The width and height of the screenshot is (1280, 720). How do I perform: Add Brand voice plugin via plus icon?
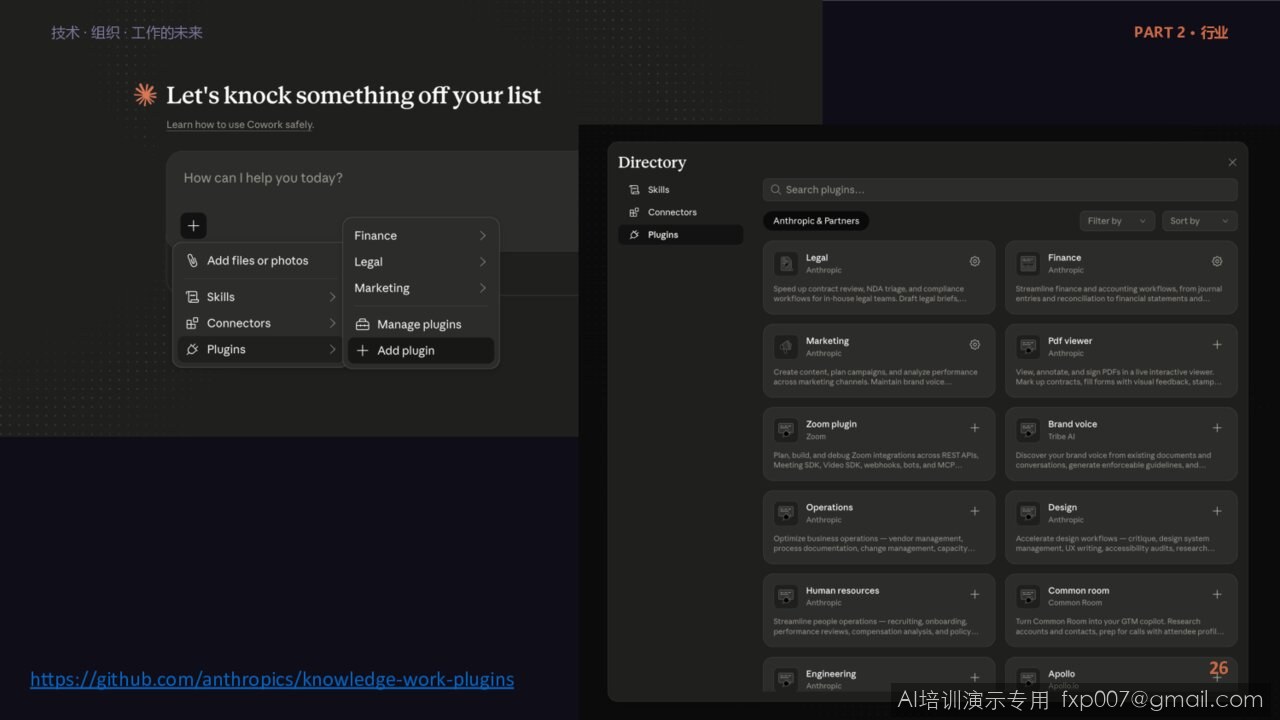[1217, 428]
